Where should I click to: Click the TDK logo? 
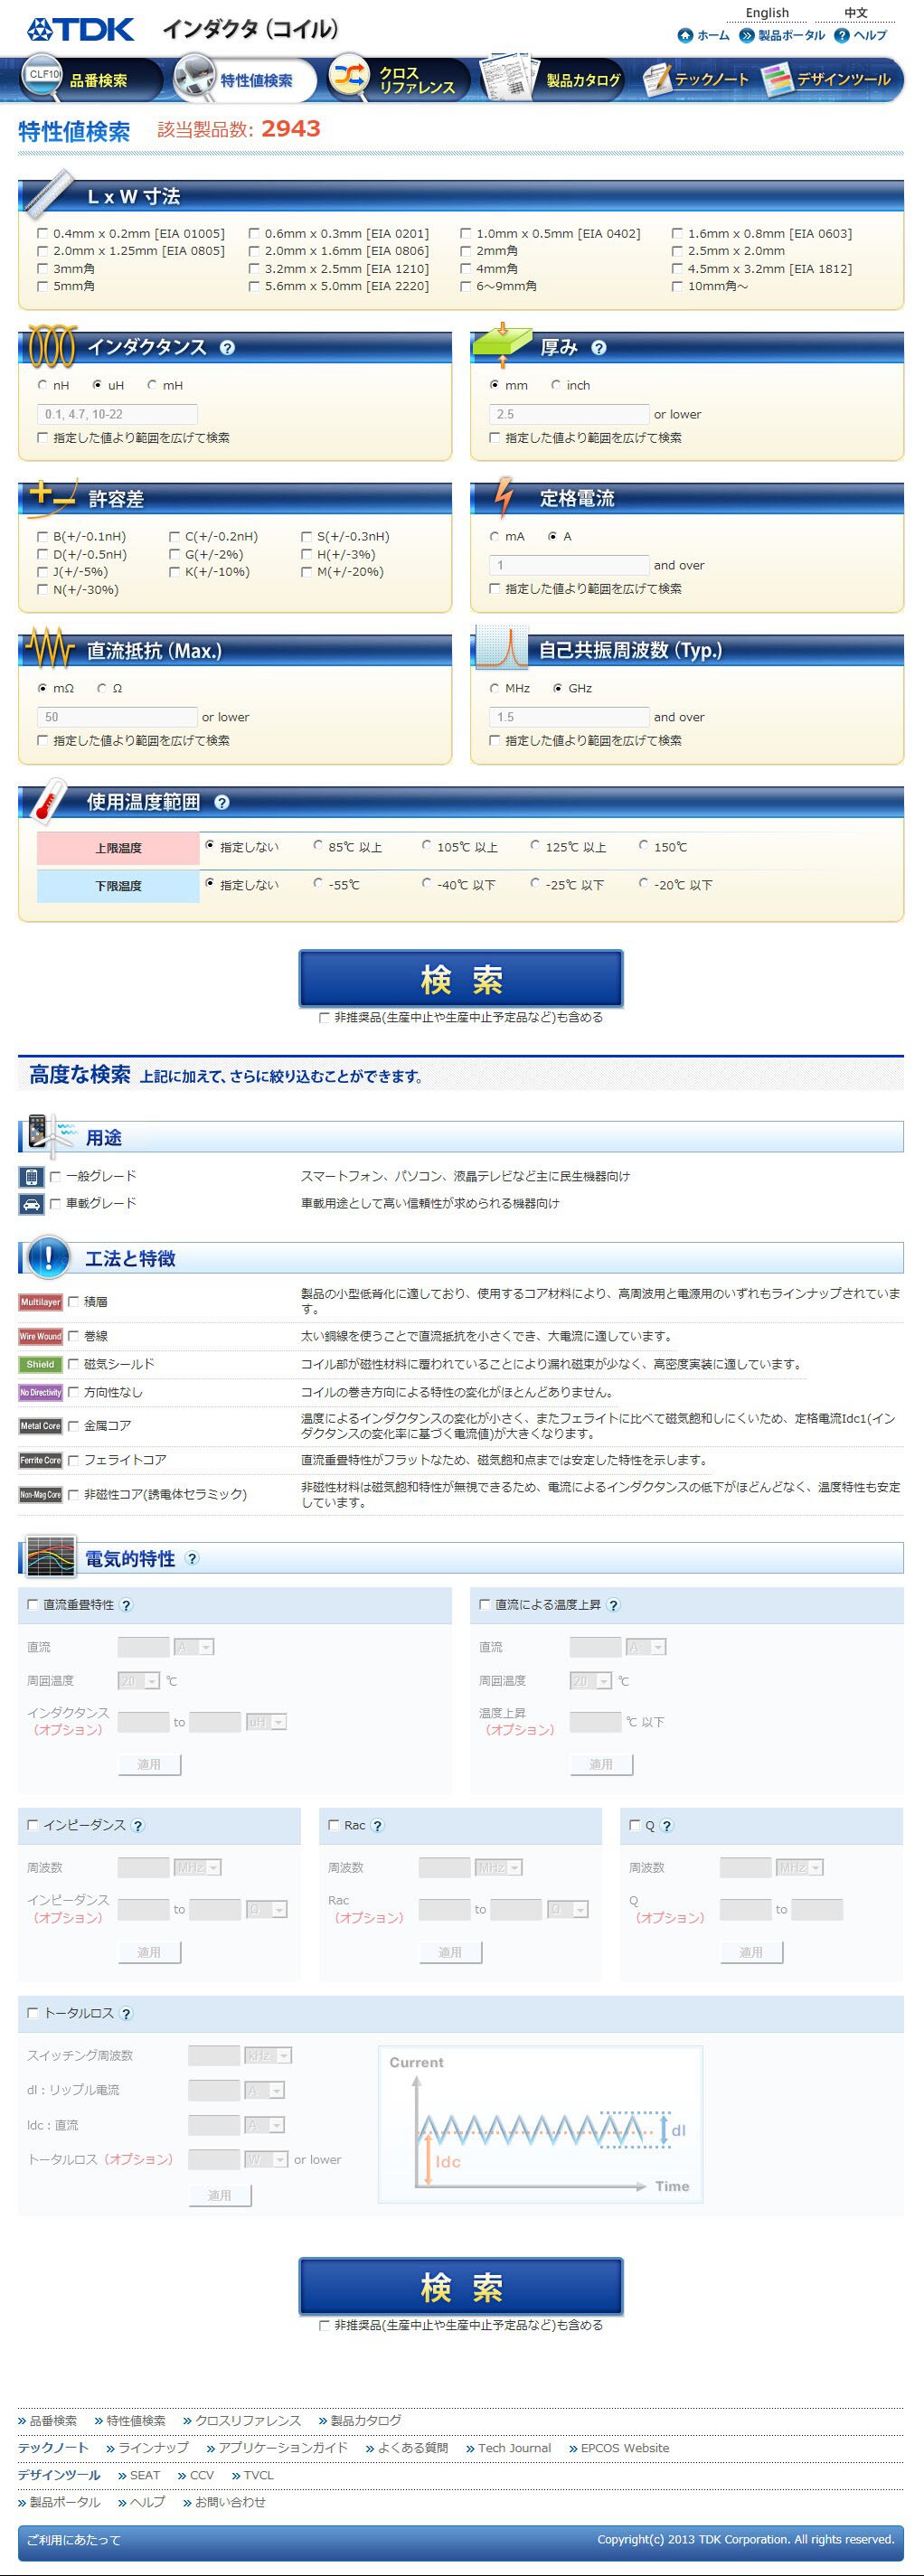pos(80,29)
